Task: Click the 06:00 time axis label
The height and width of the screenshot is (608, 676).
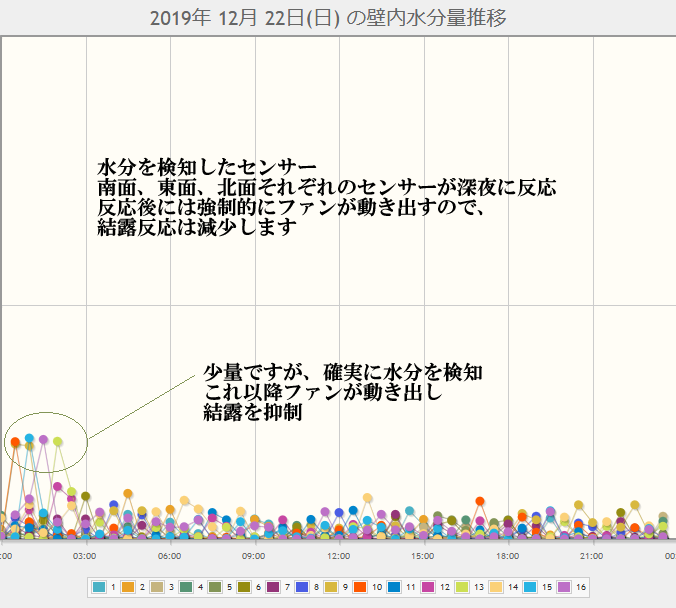Action: 169,556
